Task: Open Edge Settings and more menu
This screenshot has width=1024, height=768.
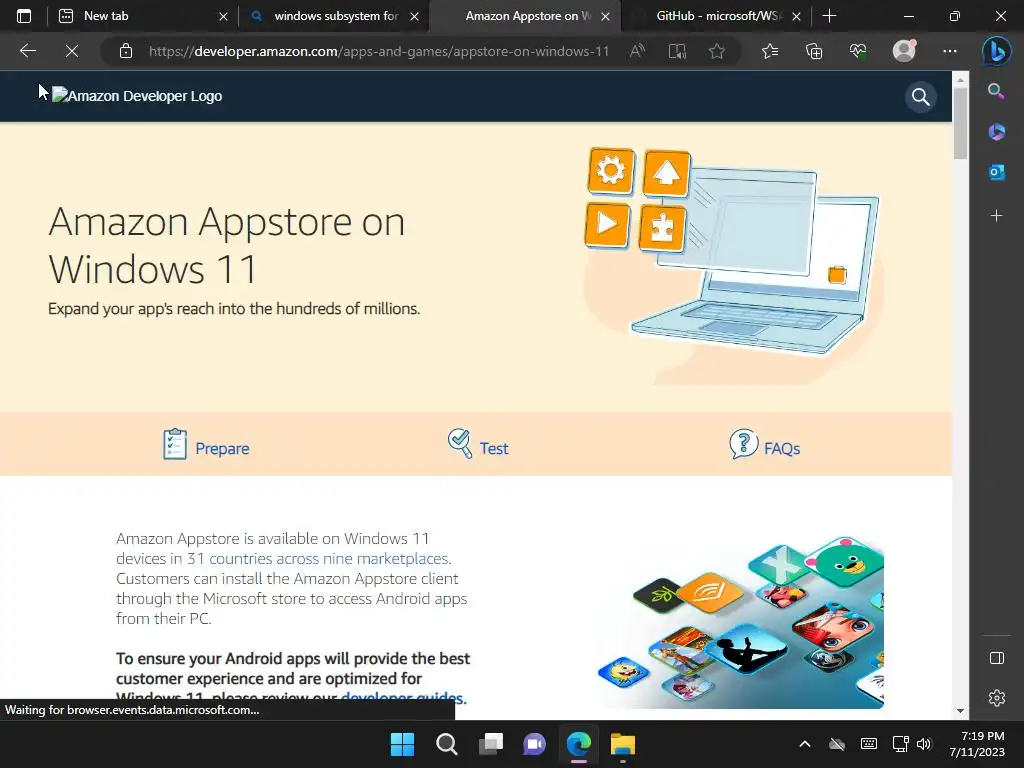Action: tap(950, 51)
